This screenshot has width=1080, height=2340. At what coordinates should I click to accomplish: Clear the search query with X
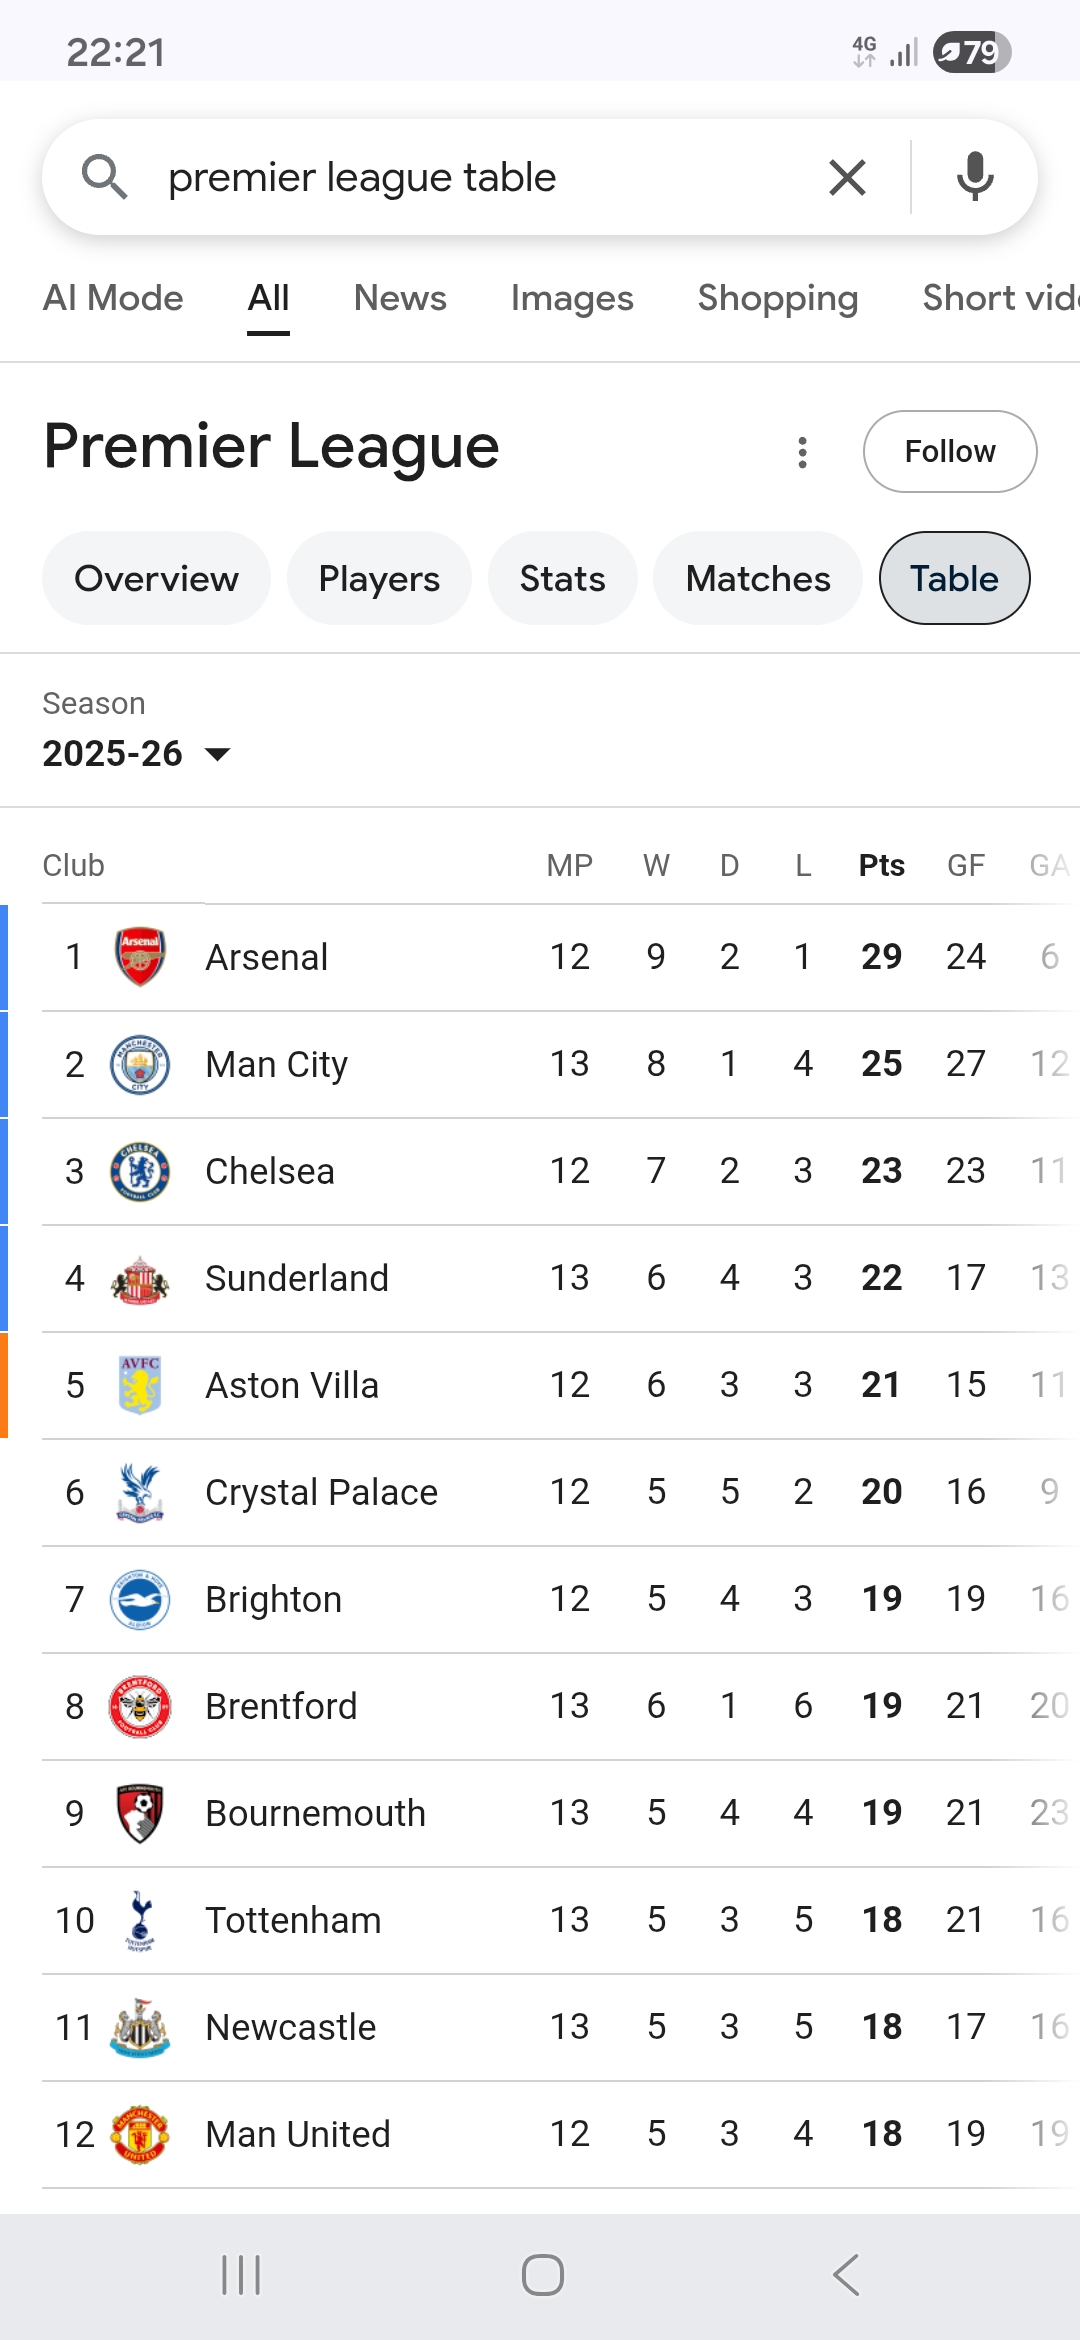click(x=847, y=178)
